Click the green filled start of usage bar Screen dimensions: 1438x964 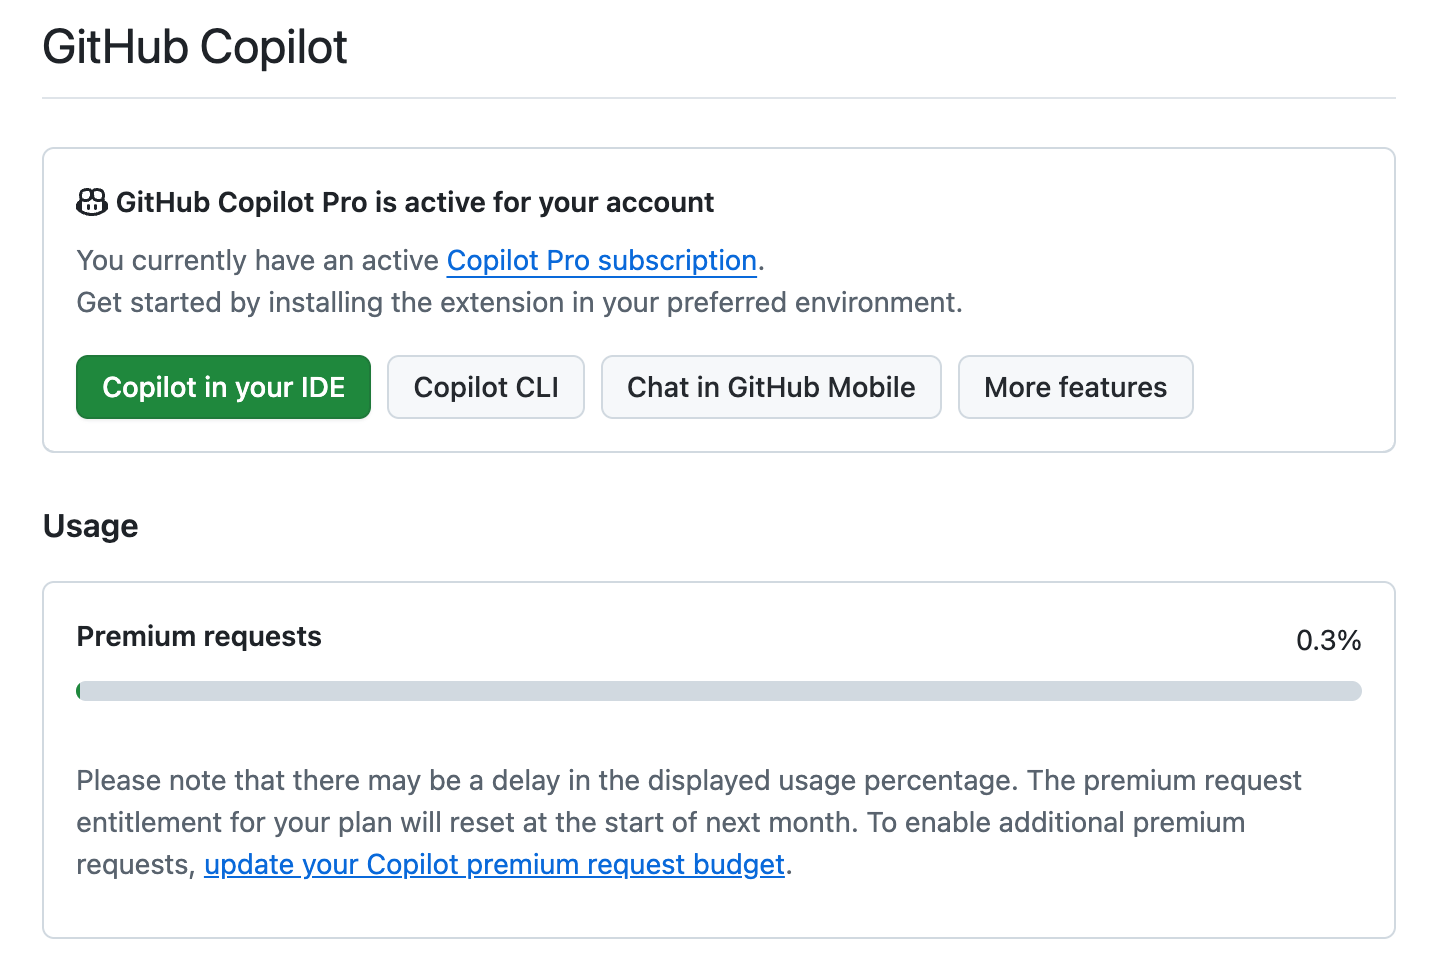[x=79, y=691]
